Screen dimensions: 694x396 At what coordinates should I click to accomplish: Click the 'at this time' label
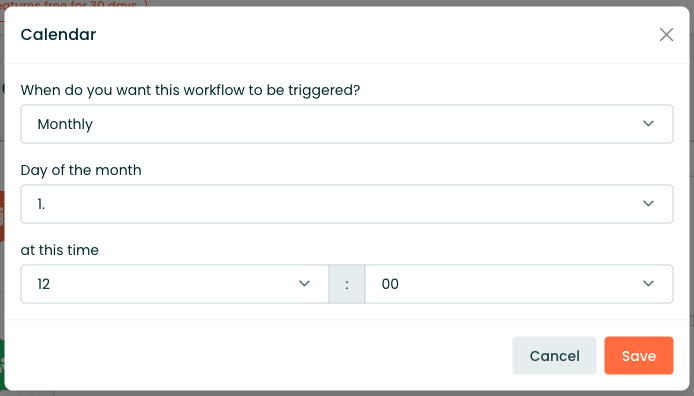(x=60, y=250)
